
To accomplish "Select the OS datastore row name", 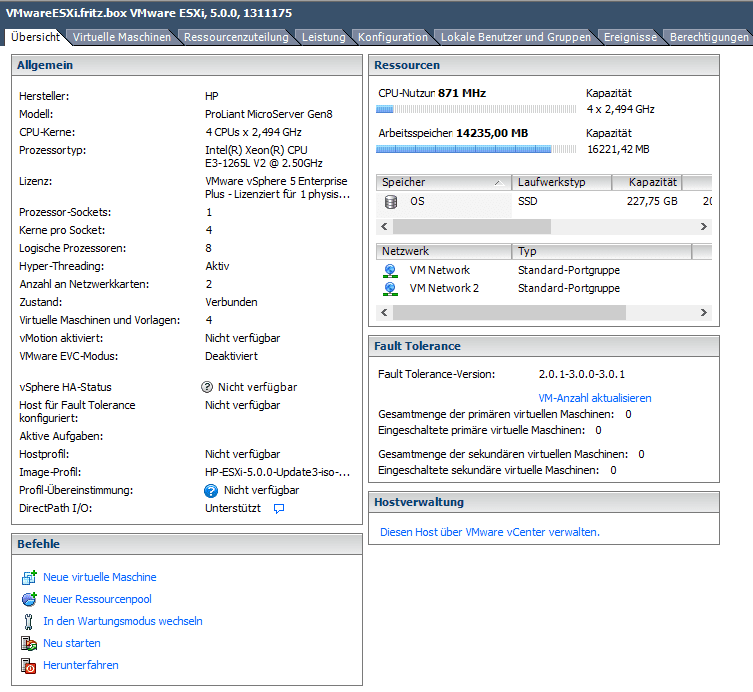I will coord(417,202).
